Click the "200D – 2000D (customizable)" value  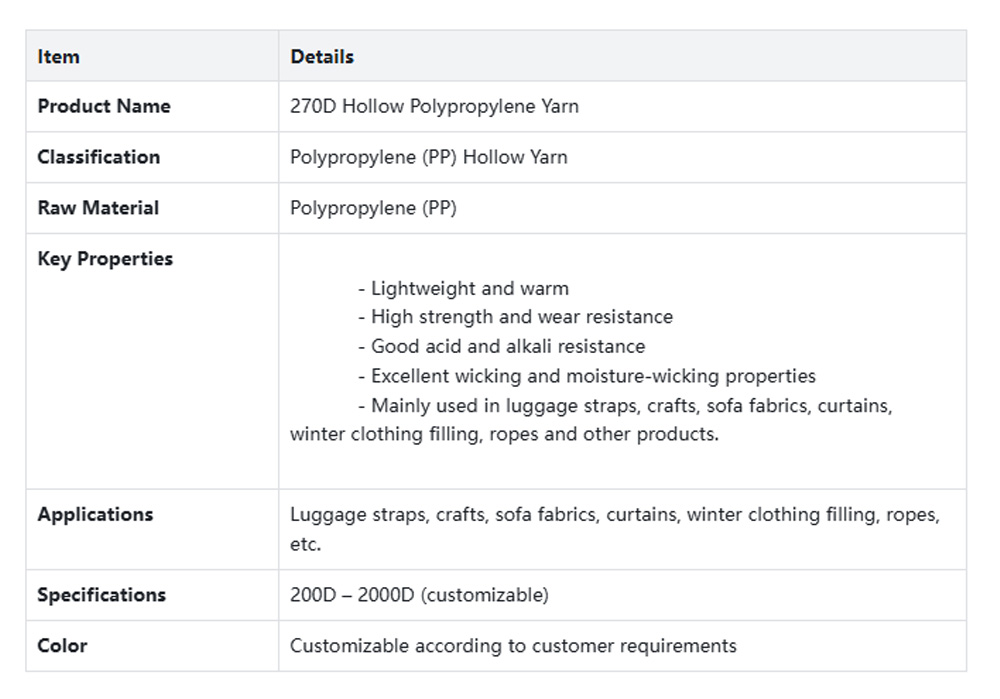click(x=419, y=595)
